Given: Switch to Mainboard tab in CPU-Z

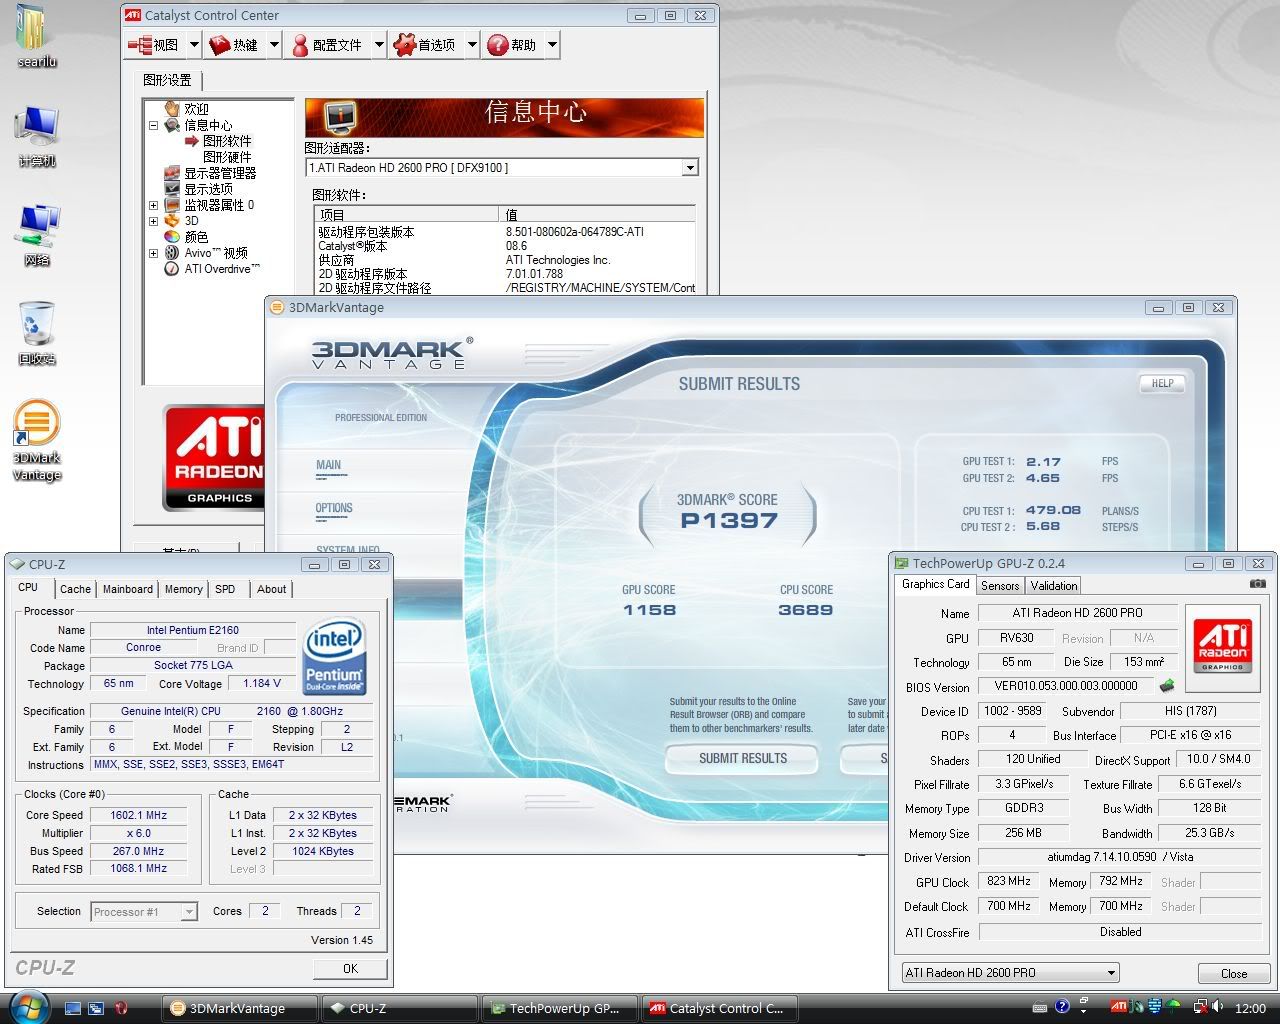Looking at the screenshot, I should click(128, 590).
